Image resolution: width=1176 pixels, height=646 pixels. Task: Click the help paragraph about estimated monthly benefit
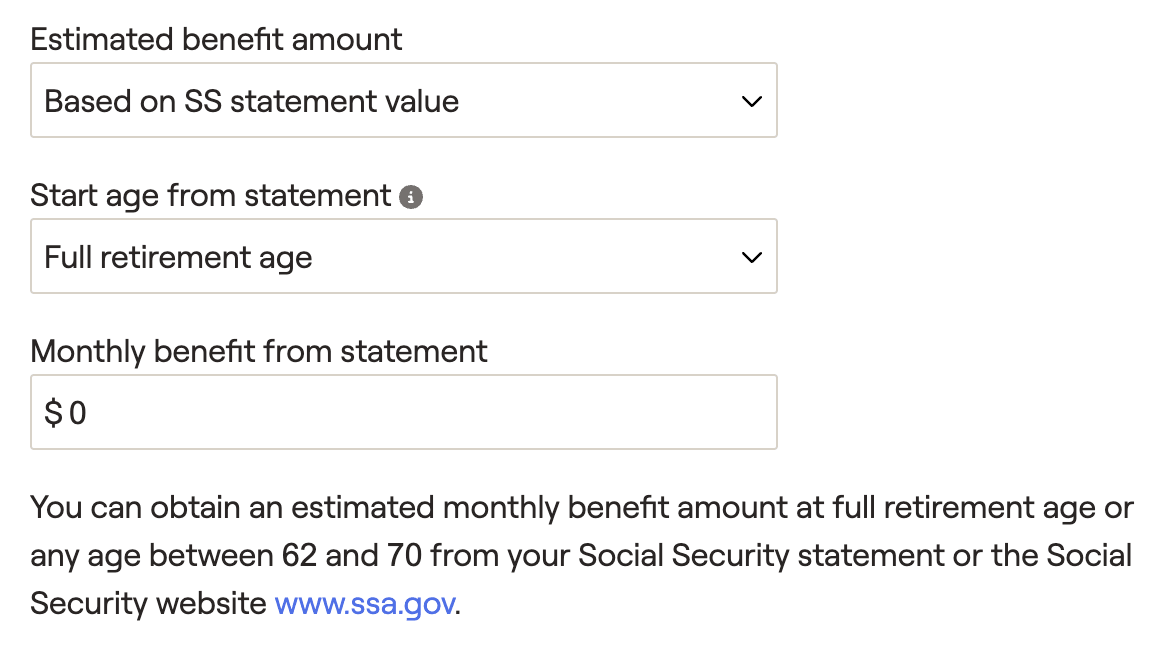[582, 556]
